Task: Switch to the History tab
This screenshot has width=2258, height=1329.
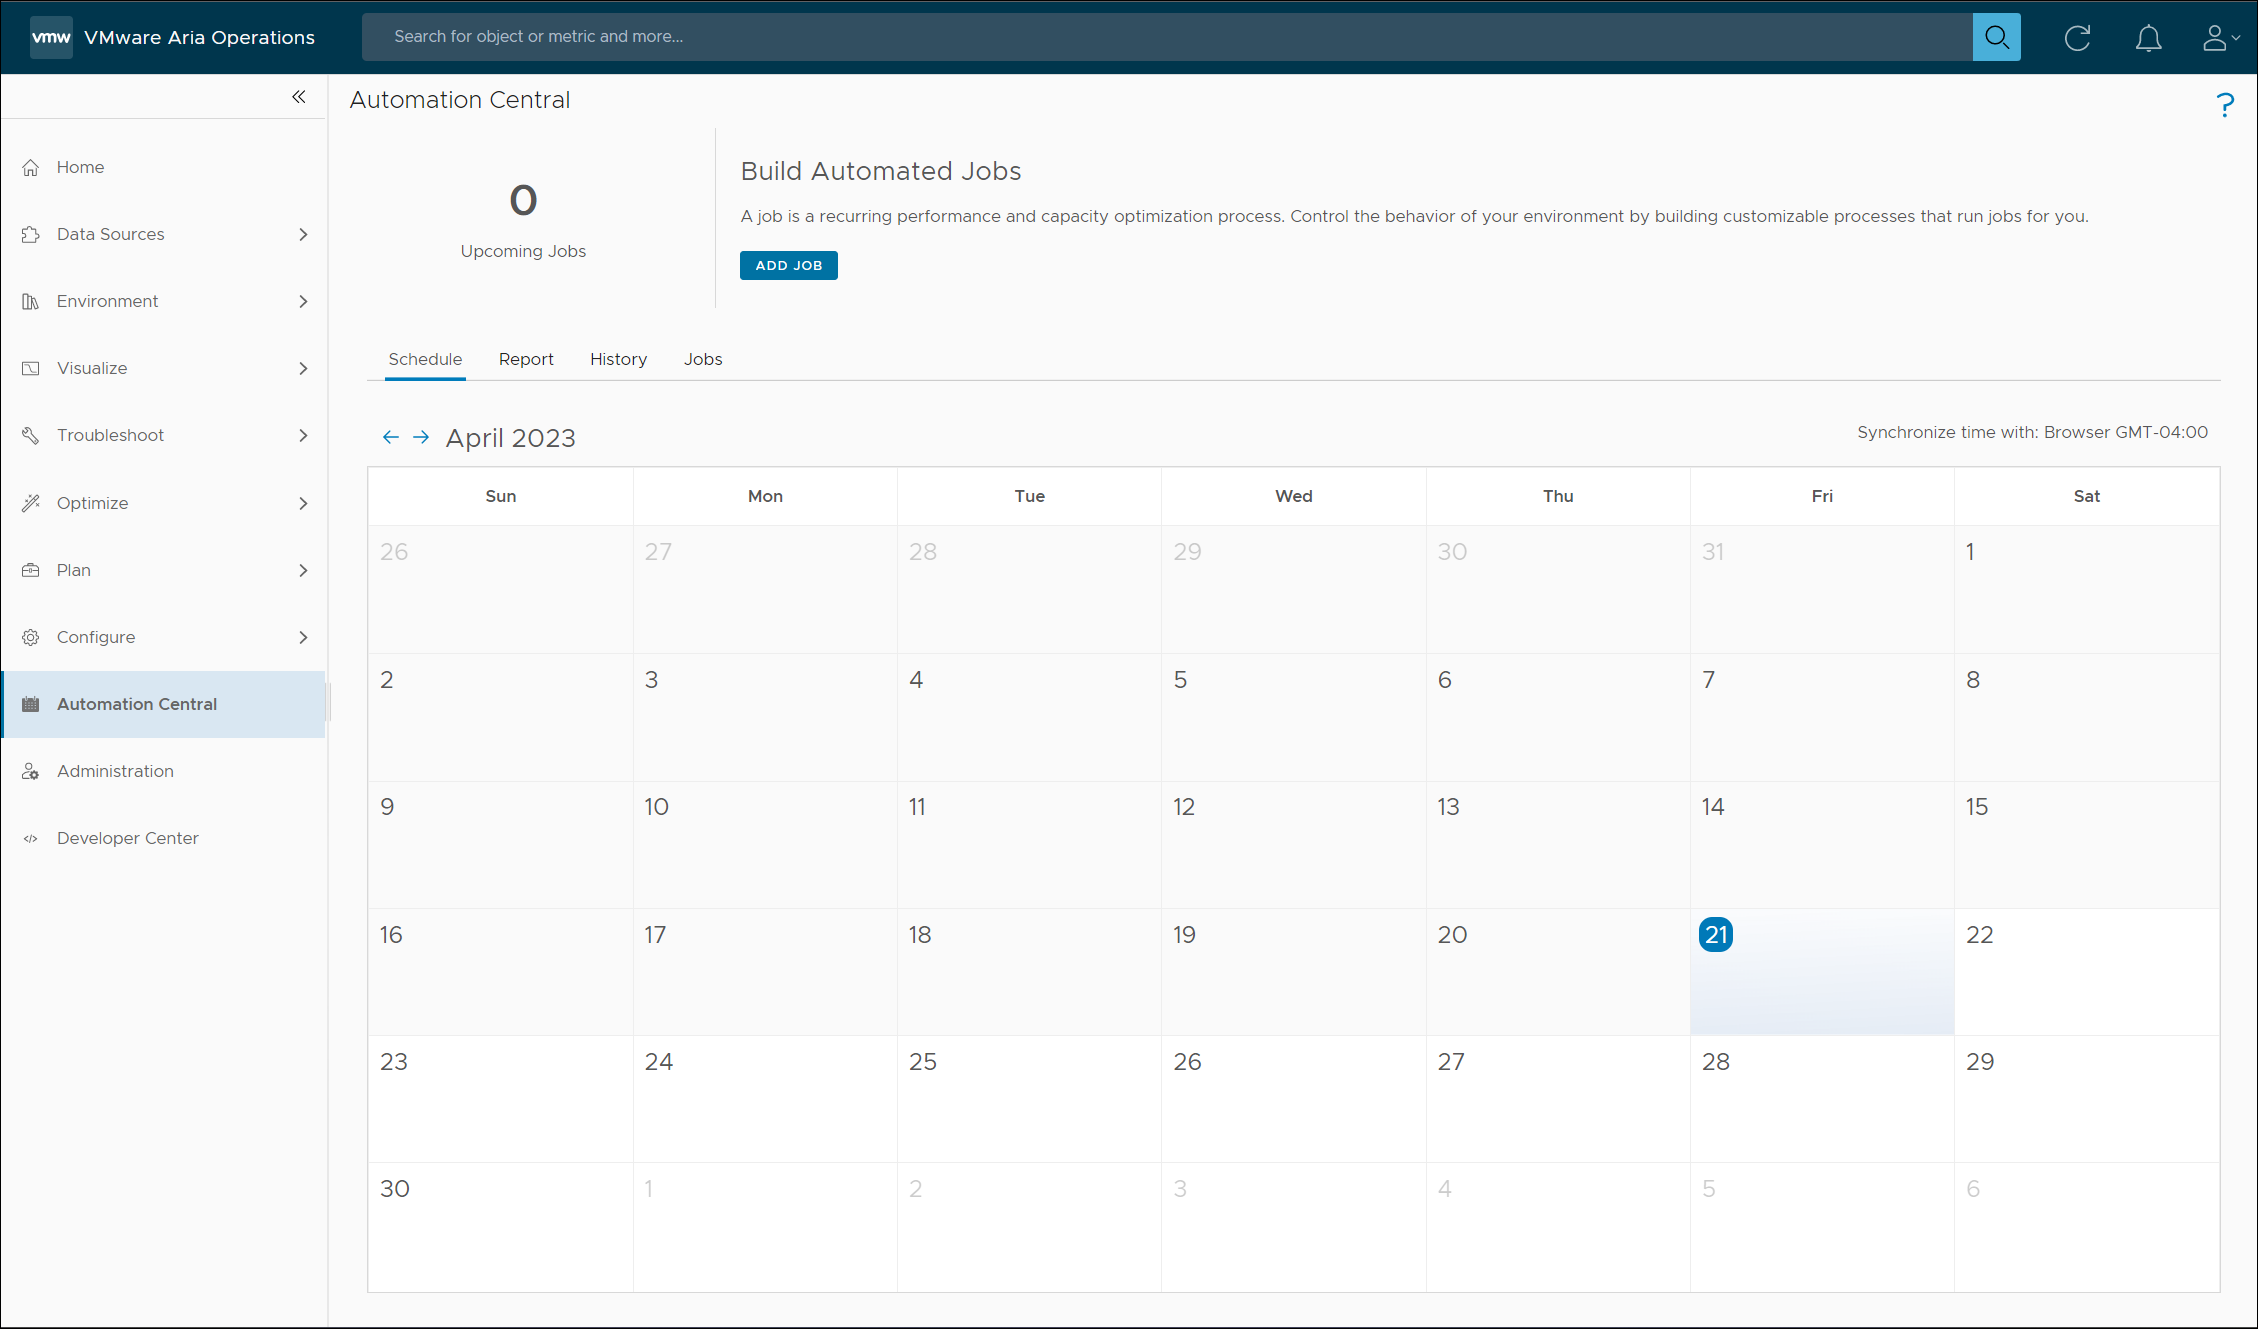Action: [618, 359]
